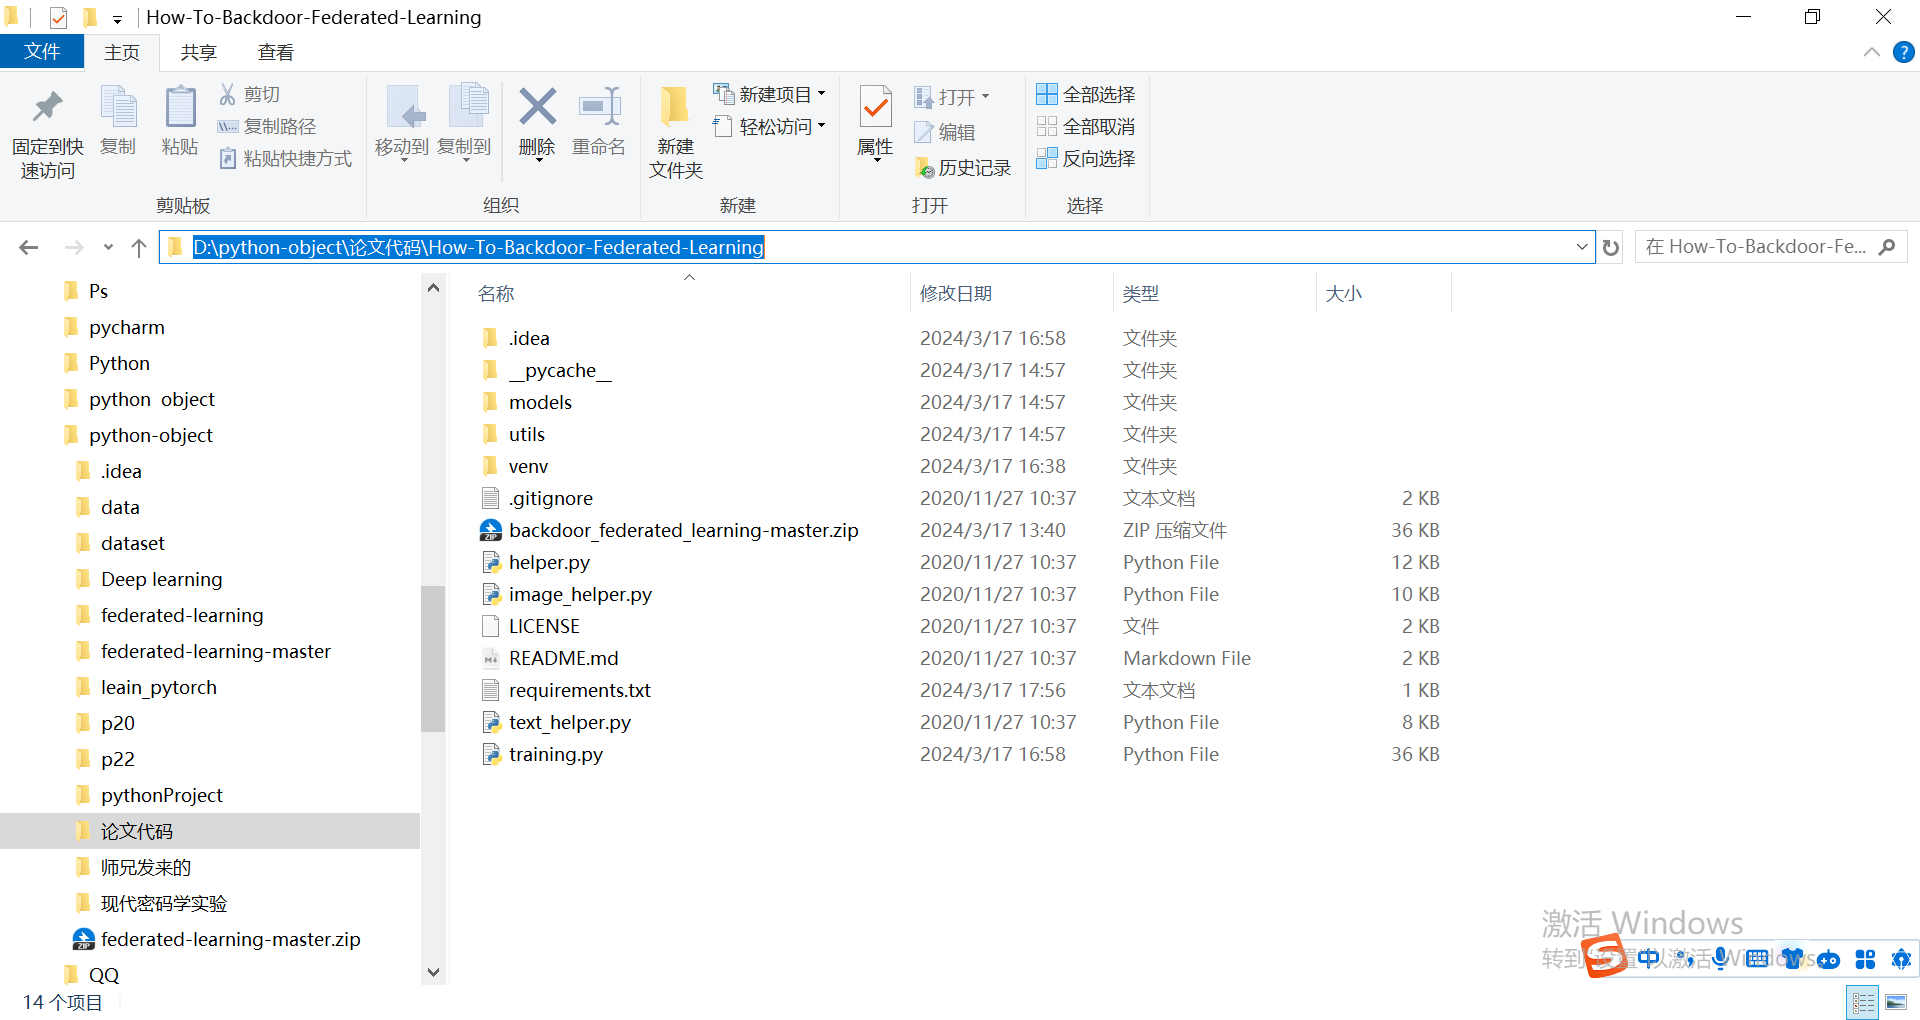Click the 复制 copy icon in ribbon
The height and width of the screenshot is (1020, 1920).
(x=118, y=107)
